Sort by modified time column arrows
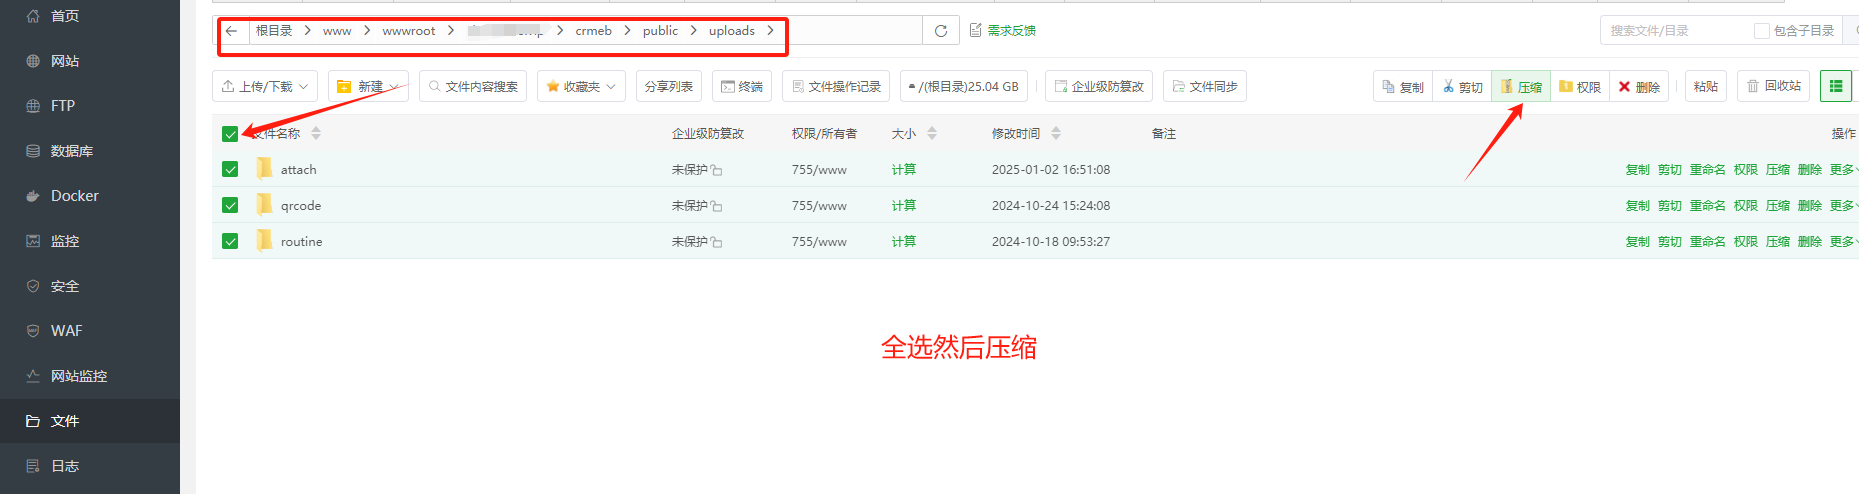1859x494 pixels. pos(1056,134)
